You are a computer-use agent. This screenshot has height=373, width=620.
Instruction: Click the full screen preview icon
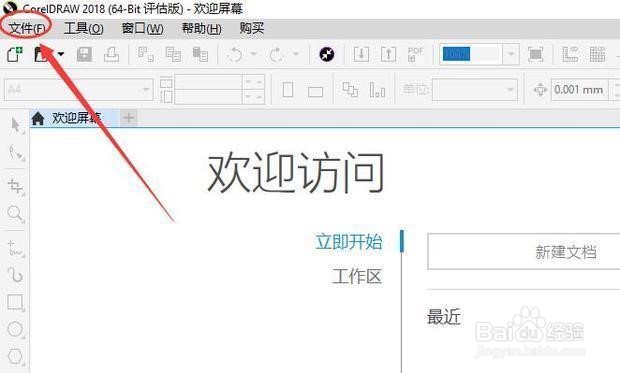[x=535, y=54]
